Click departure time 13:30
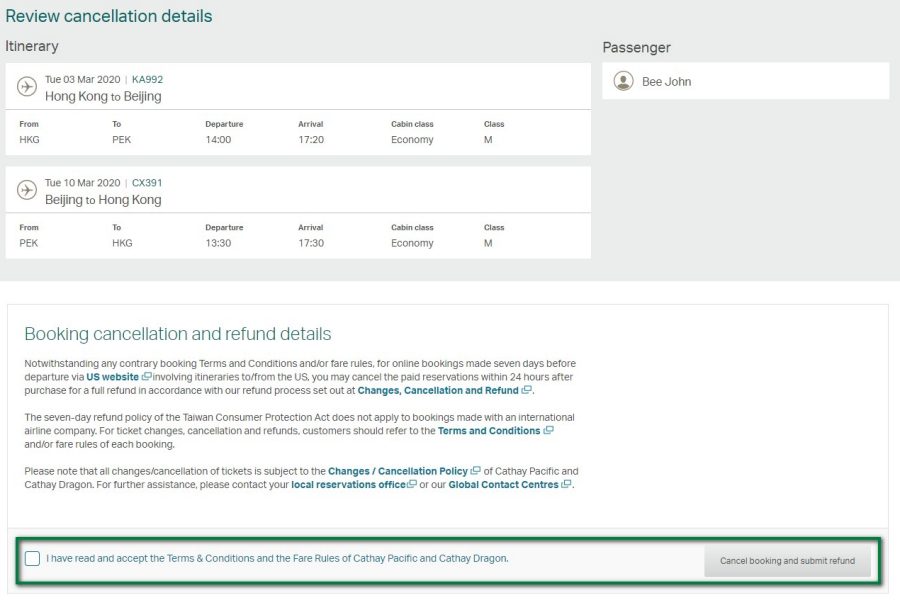 point(218,243)
